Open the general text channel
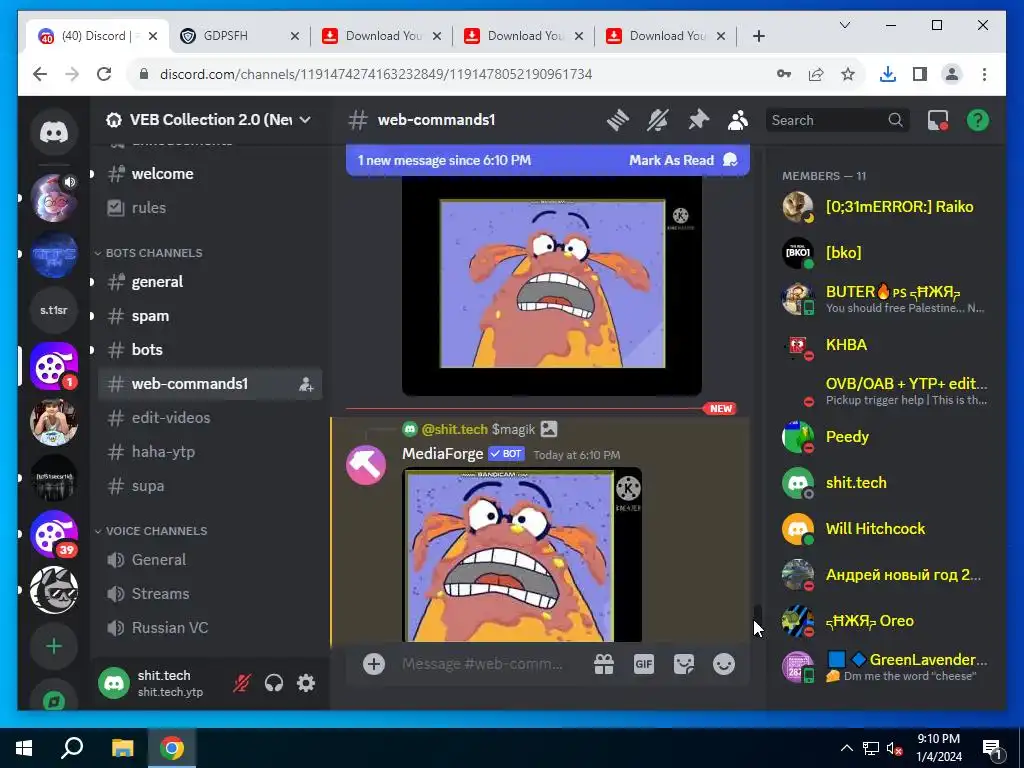1024x768 pixels. point(210,282)
